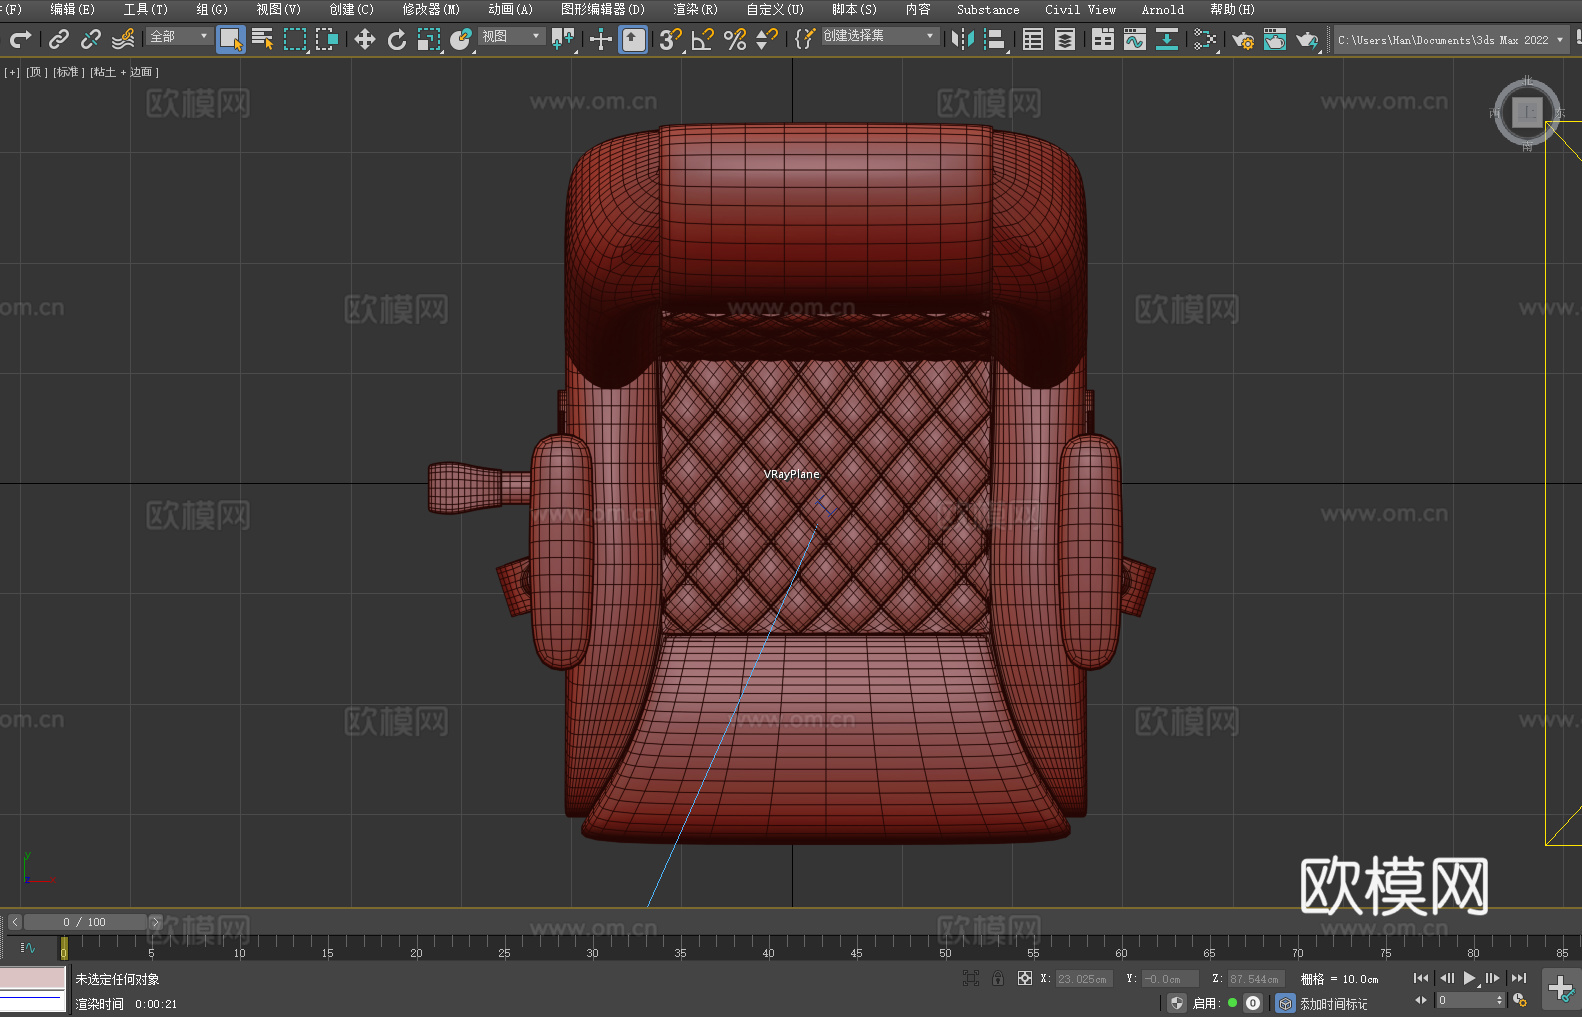The image size is (1582, 1017).
Task: Select the Unlink Selection tool
Action: [91, 39]
